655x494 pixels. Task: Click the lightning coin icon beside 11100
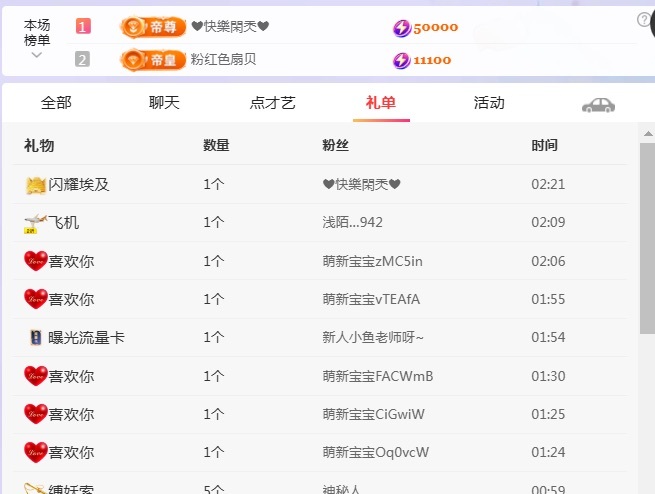[x=401, y=61]
